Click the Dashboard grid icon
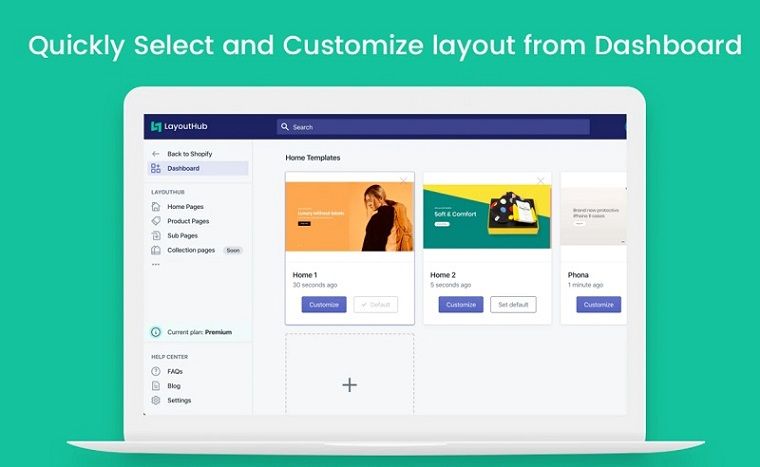 click(x=156, y=168)
